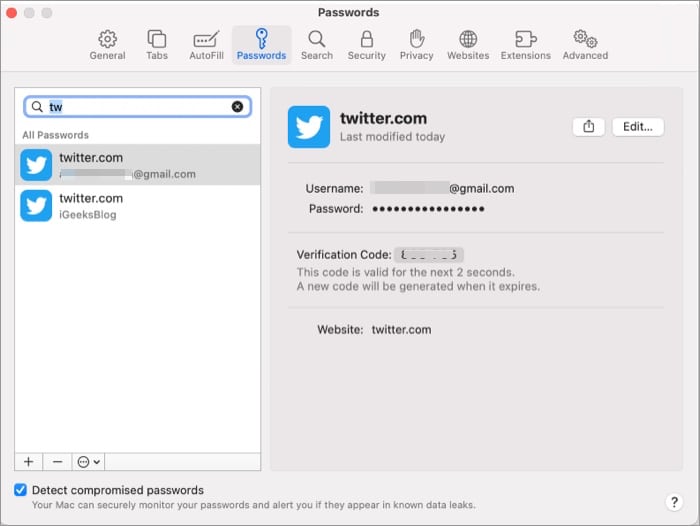Click the magnifying glass in the password search field
Viewport: 700px width, 526px height.
tap(37, 107)
